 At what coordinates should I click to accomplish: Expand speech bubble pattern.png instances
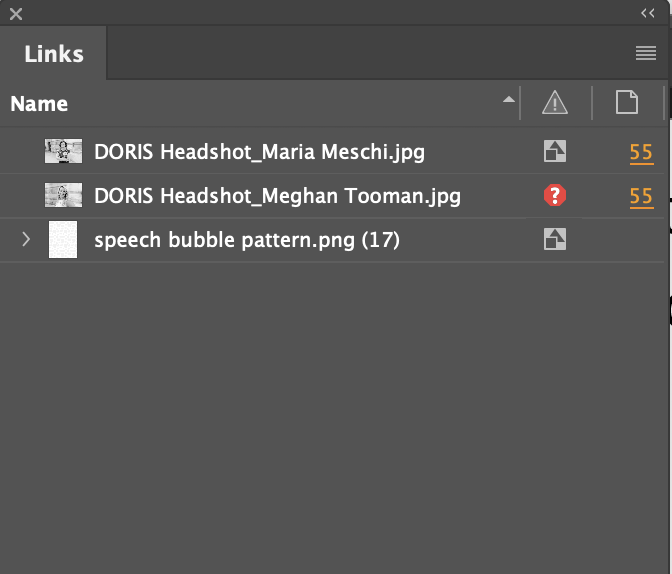(26, 239)
